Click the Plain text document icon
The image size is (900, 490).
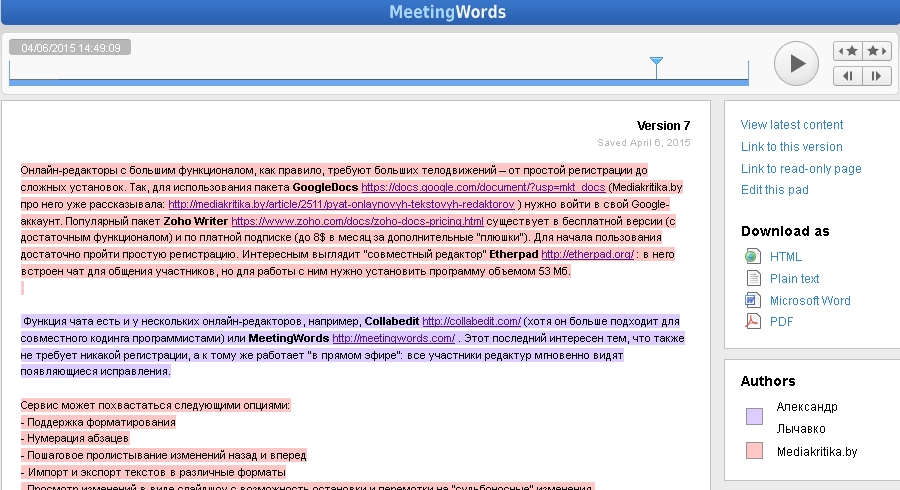point(752,278)
